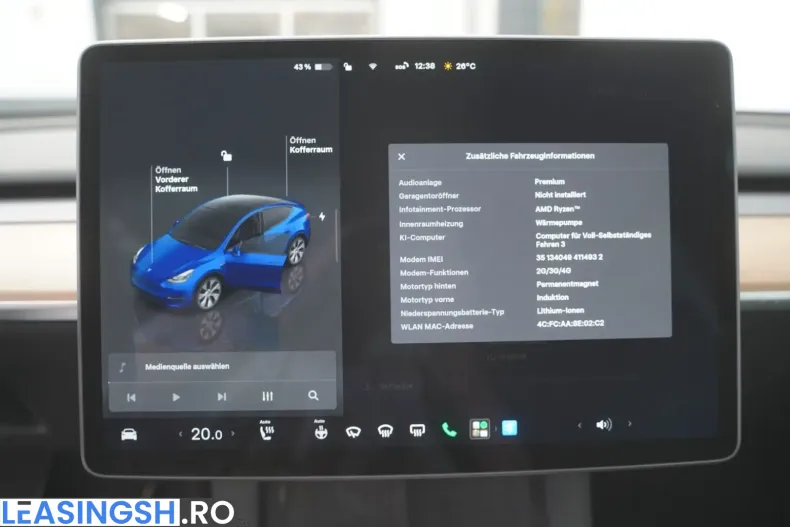Viewport: 790px width, 527px height.
Task: Tap the speaker volume icon
Action: click(604, 425)
